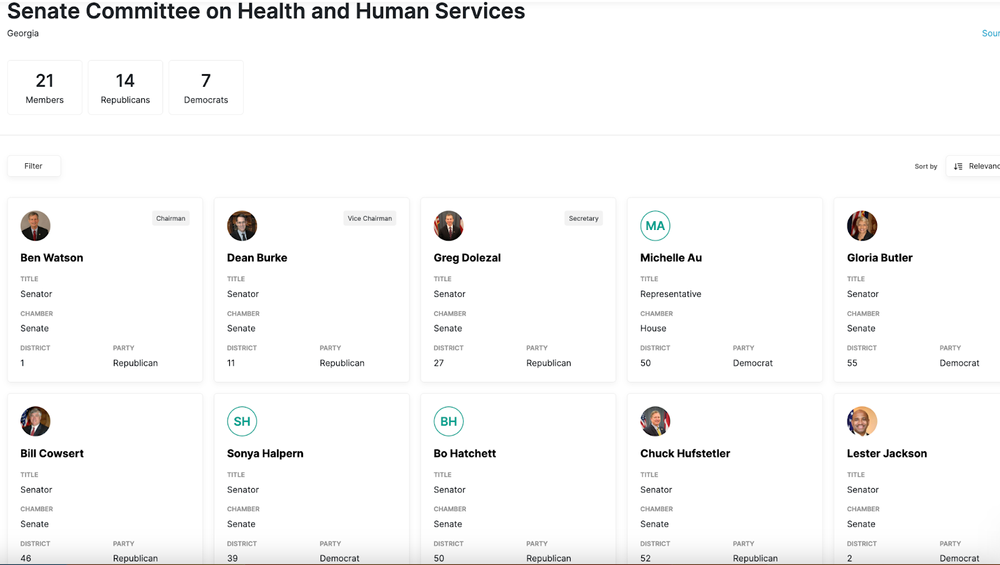The height and width of the screenshot is (565, 1000).
Task: Click the Chairman badge on Ben Watson
Action: click(171, 218)
